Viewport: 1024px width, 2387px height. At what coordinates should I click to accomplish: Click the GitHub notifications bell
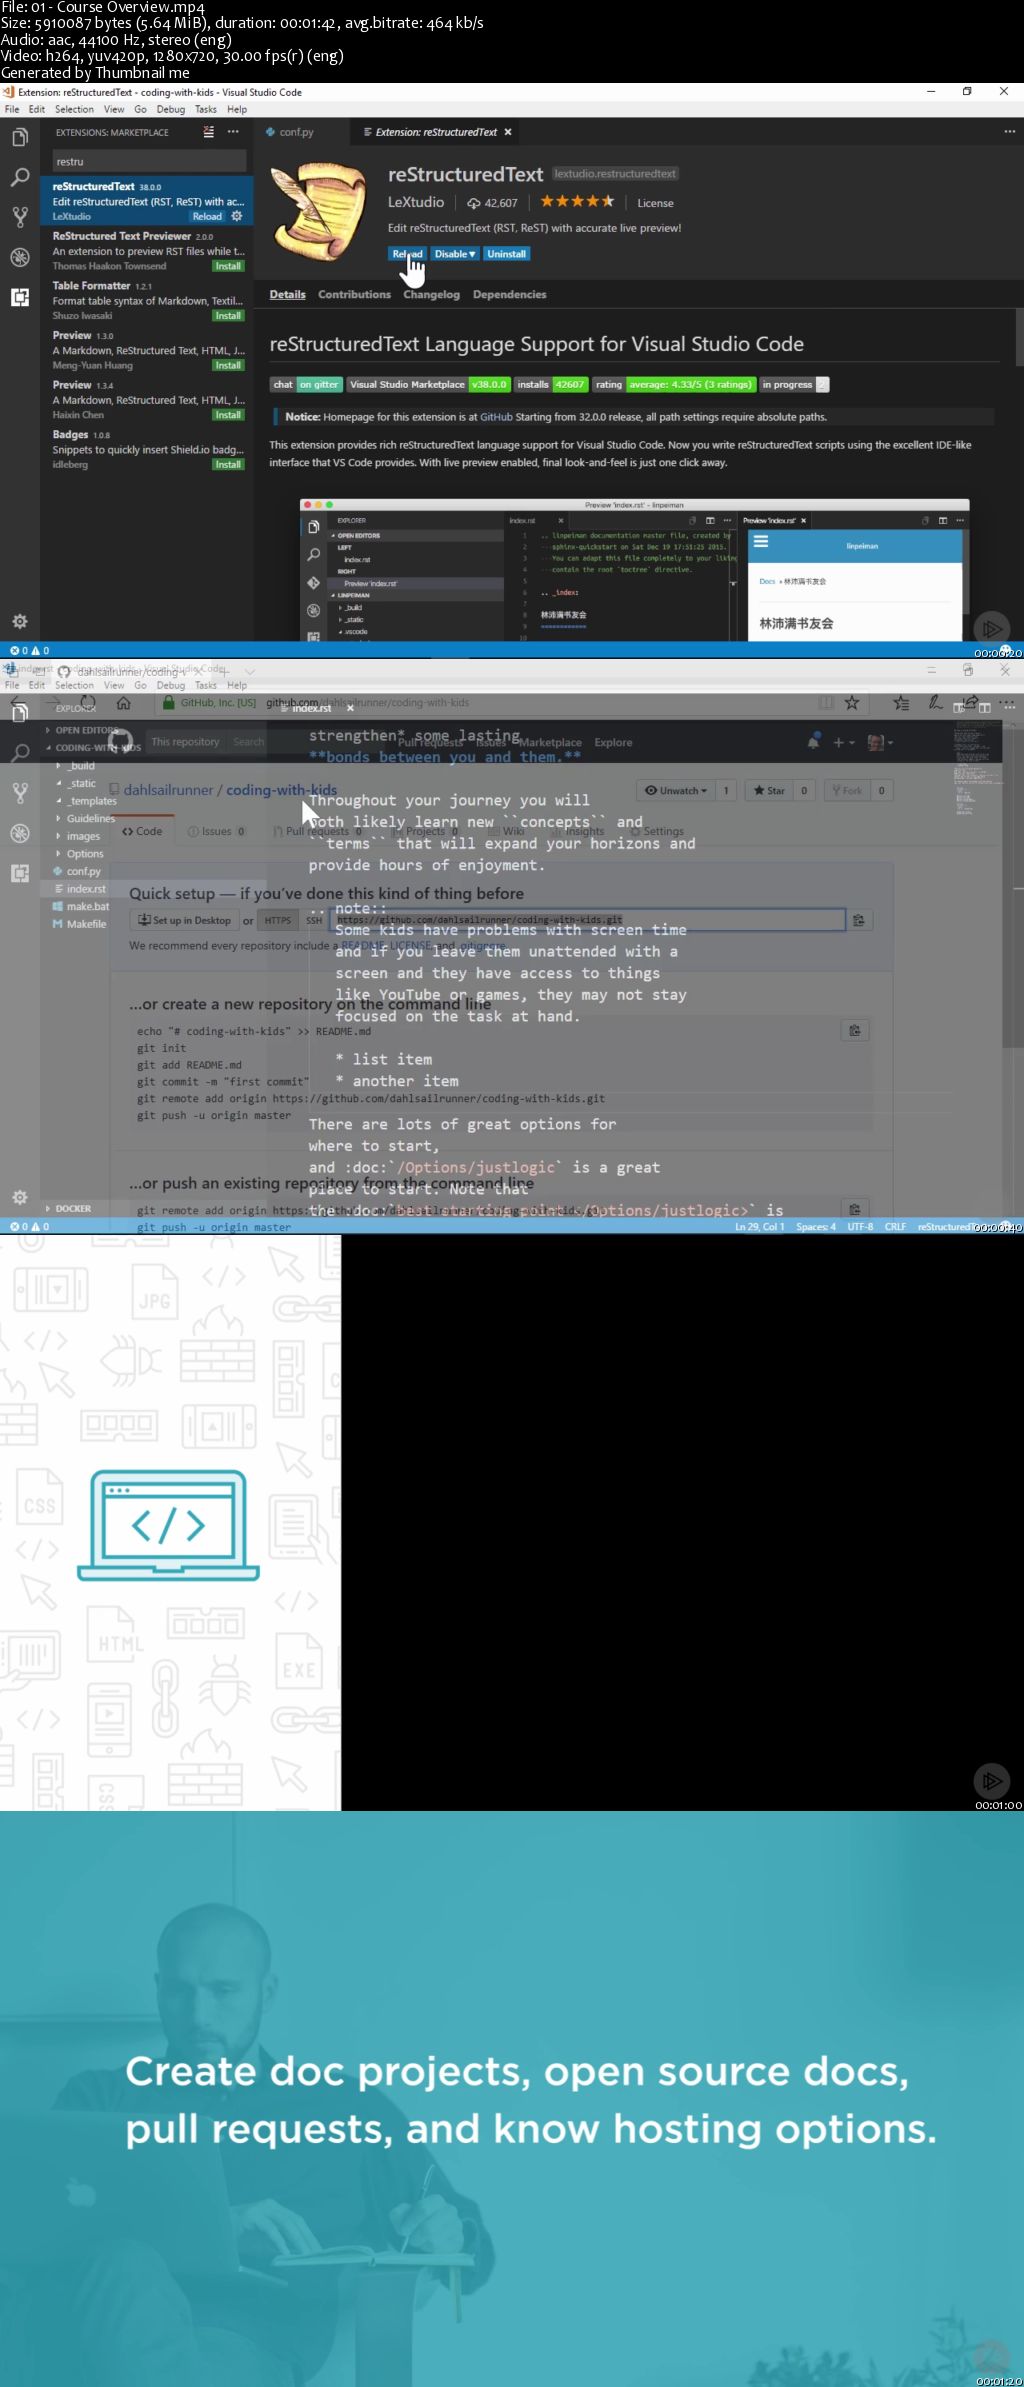[814, 742]
